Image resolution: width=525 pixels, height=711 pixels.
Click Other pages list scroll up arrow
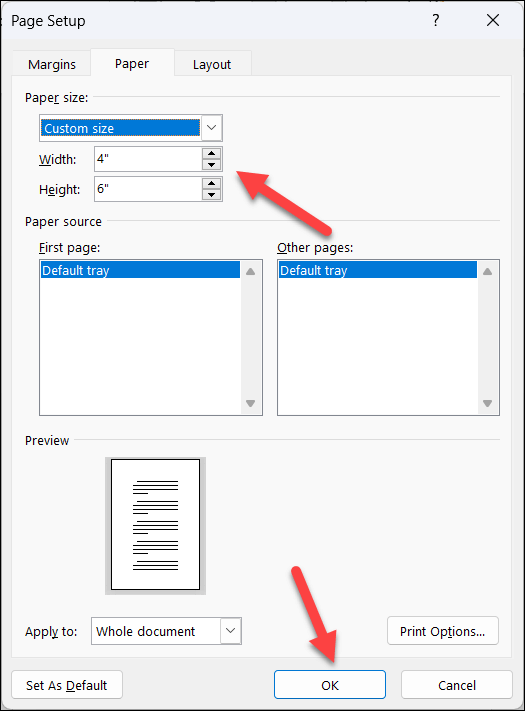(487, 271)
